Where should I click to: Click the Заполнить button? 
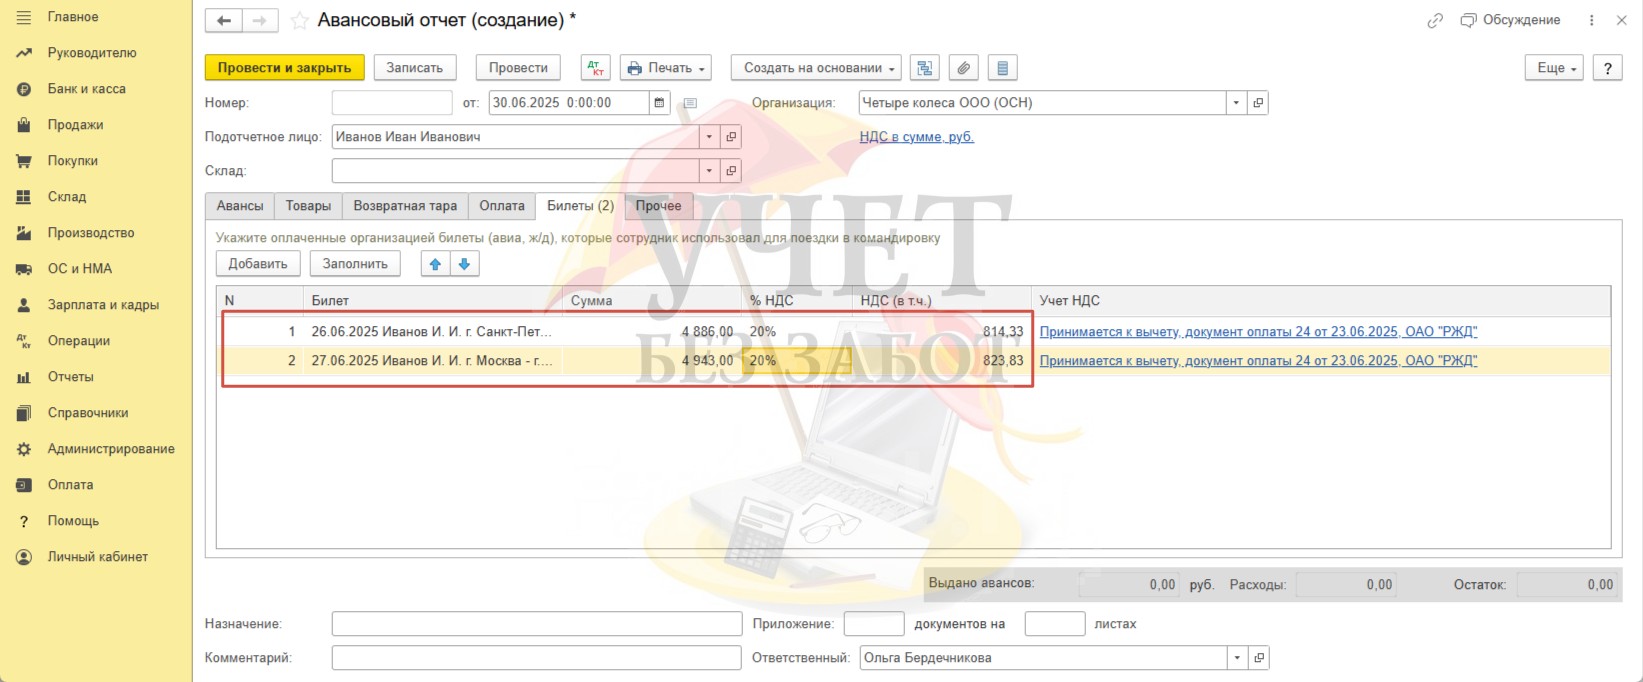(x=355, y=264)
